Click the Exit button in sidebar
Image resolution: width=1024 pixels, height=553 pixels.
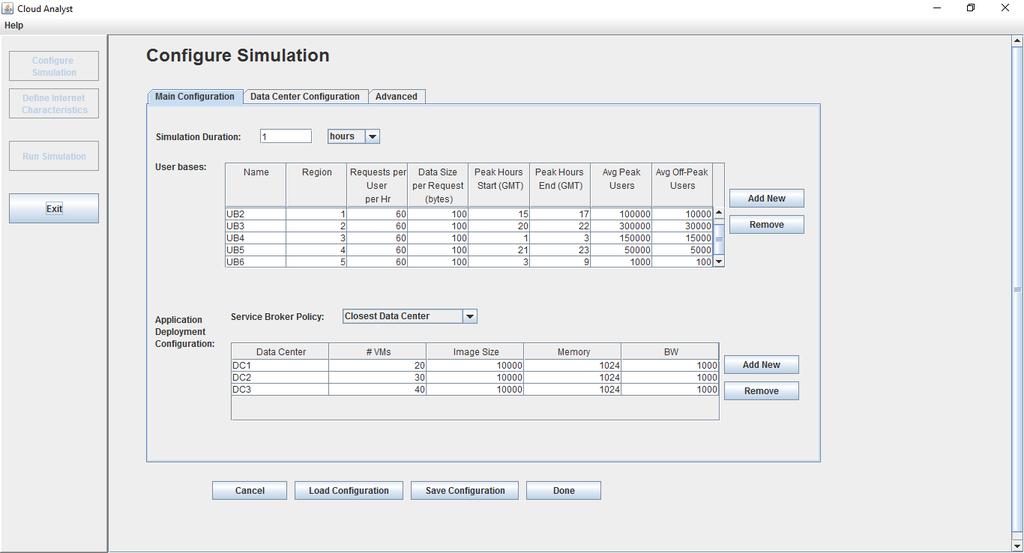click(54, 208)
